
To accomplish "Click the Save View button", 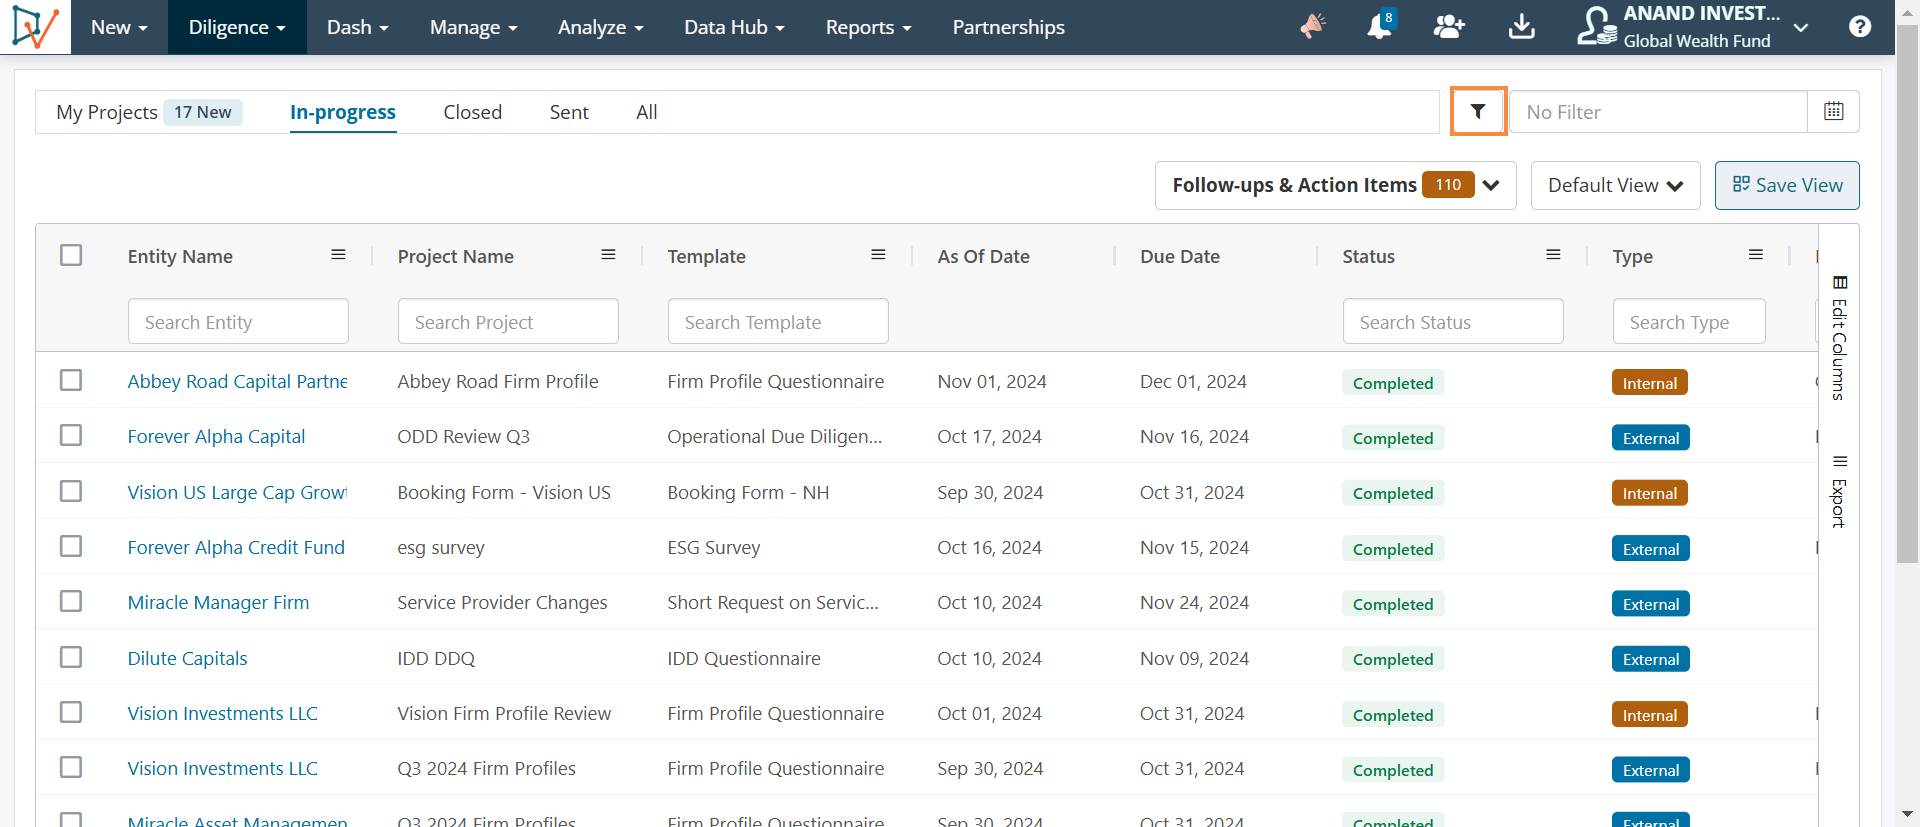I will 1787,185.
